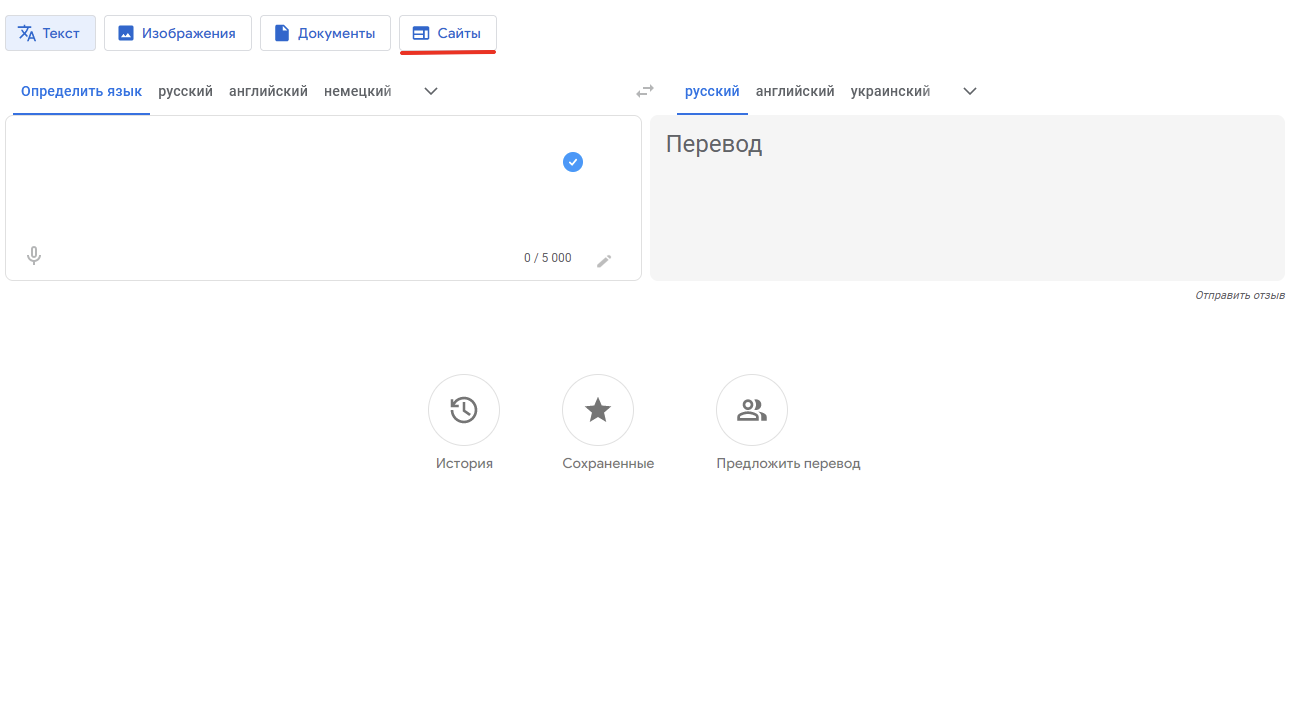Open the Документы translation mode
The image size is (1298, 719).
[x=325, y=33]
